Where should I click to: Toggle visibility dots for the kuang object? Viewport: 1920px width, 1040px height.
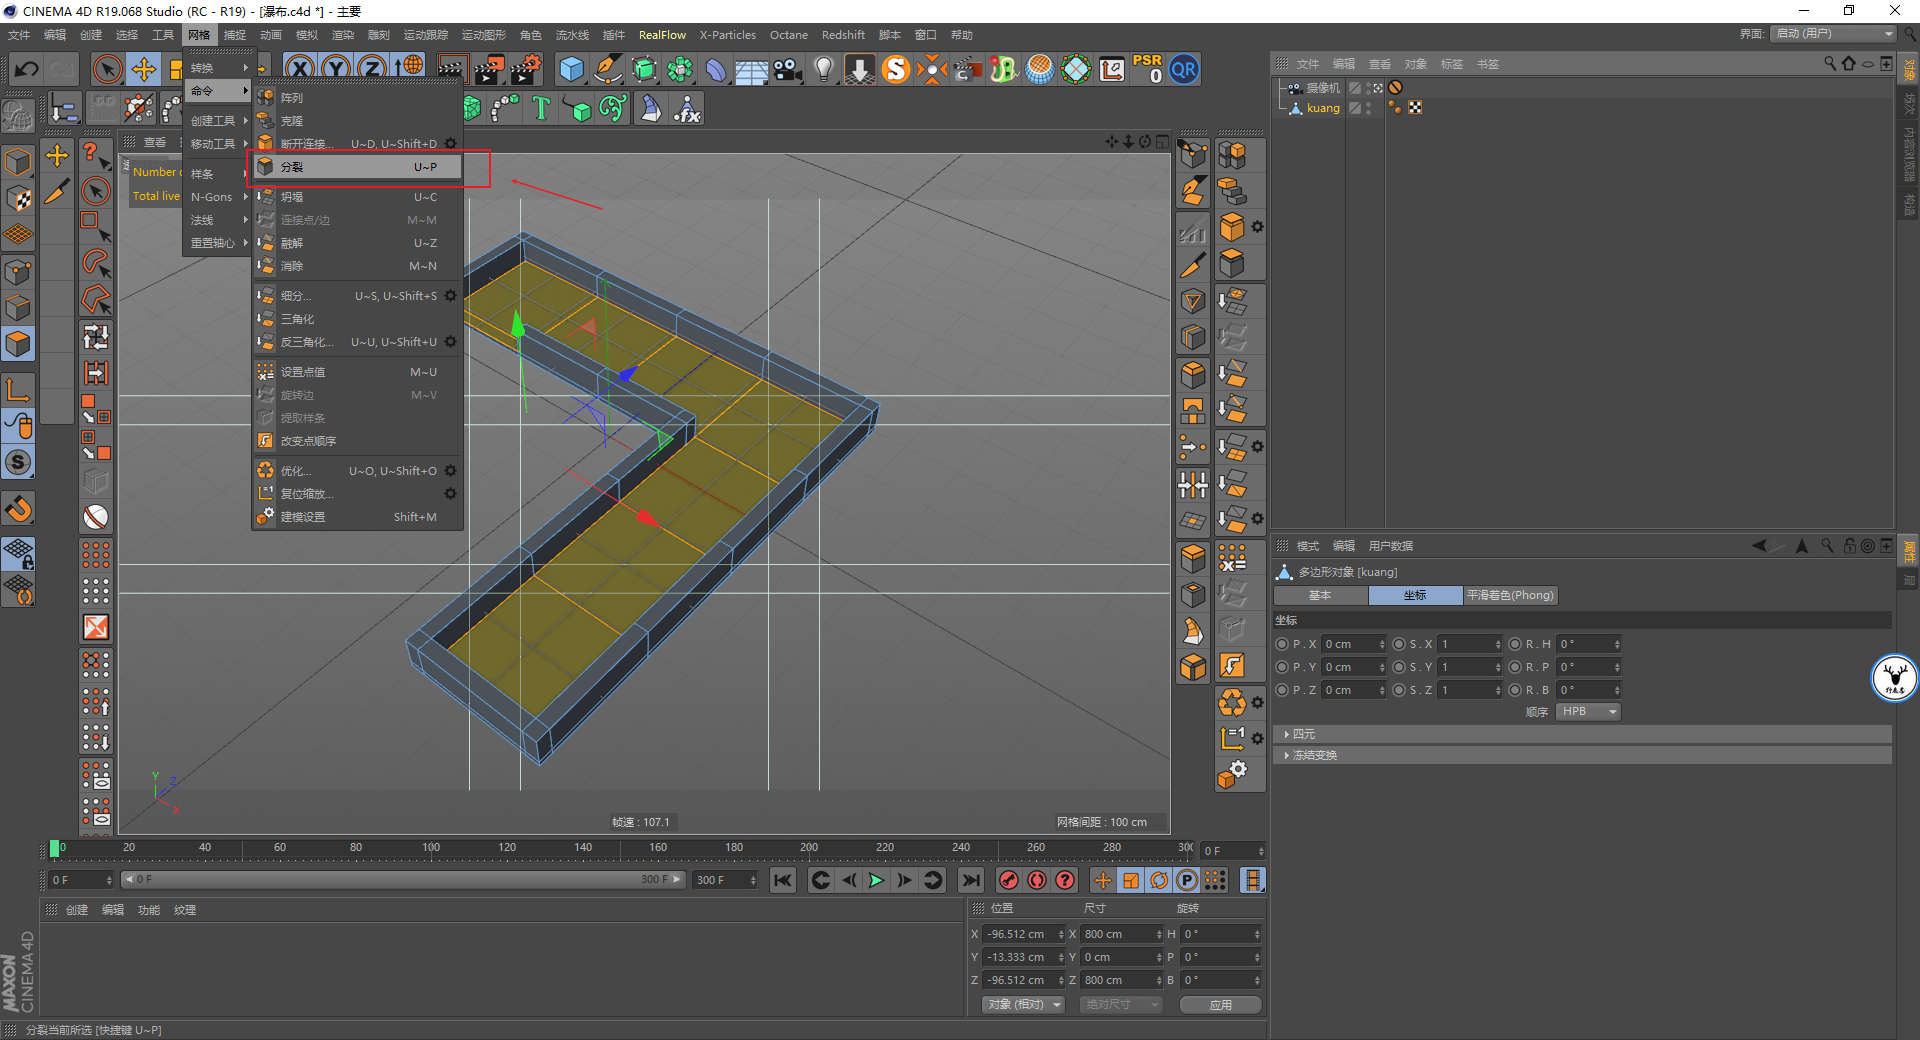[x=1368, y=108]
